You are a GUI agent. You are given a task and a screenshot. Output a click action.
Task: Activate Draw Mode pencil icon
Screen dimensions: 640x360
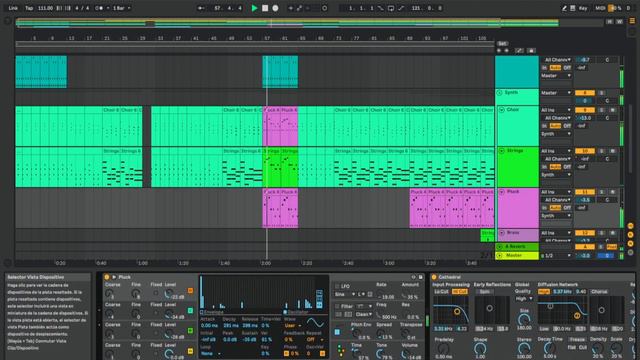tap(564, 8)
